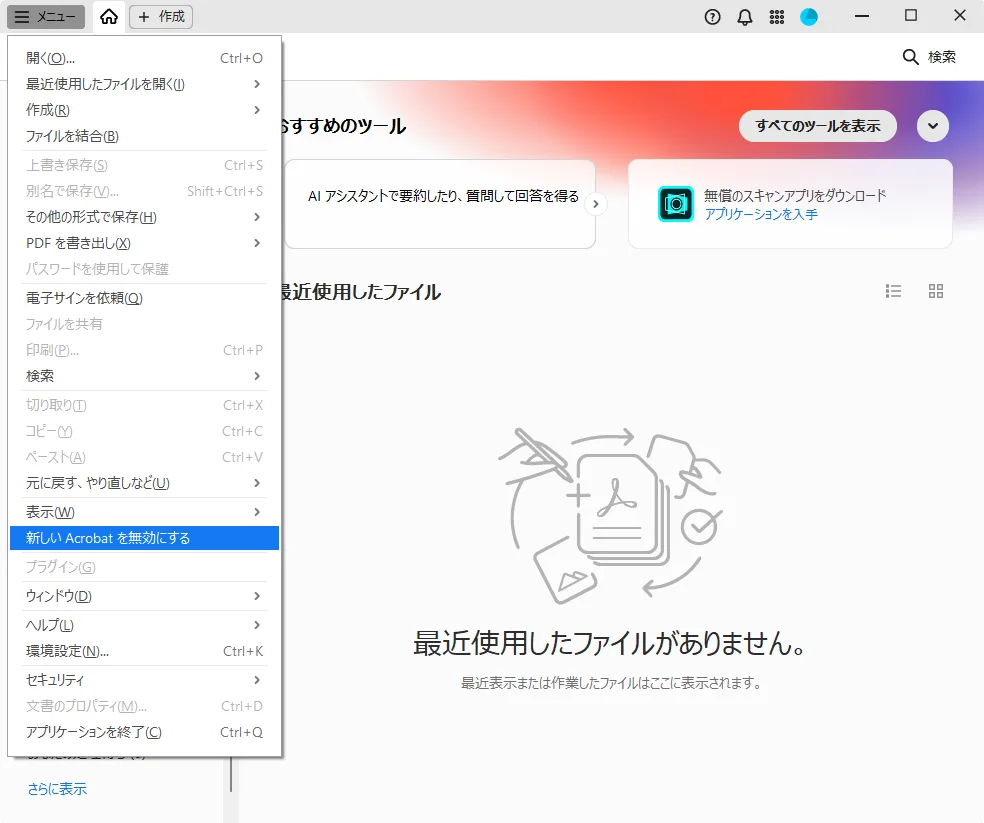
Task: Expand the セキュリティ submenu
Action: (144, 680)
